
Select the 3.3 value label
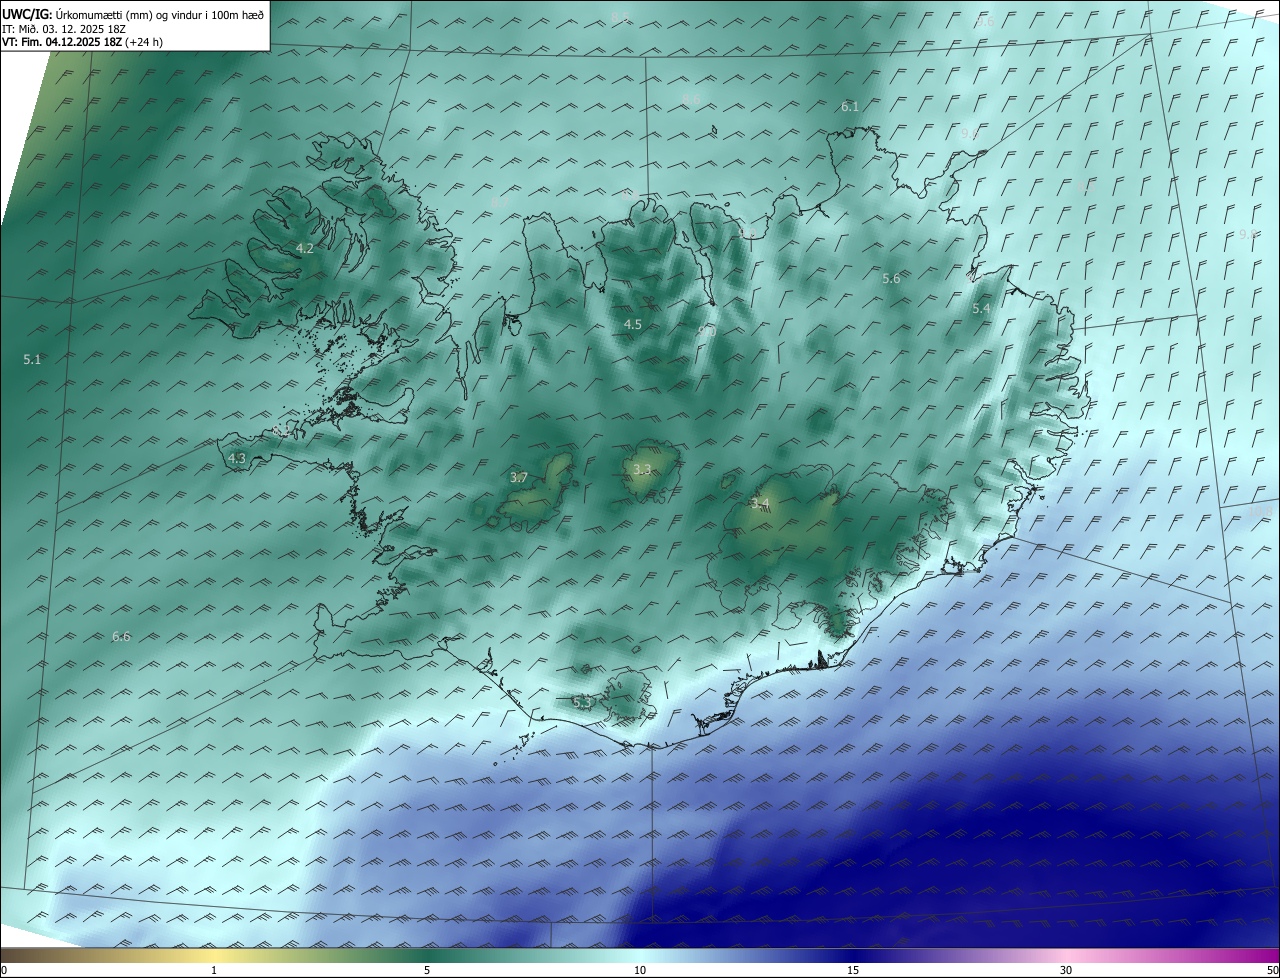point(642,470)
